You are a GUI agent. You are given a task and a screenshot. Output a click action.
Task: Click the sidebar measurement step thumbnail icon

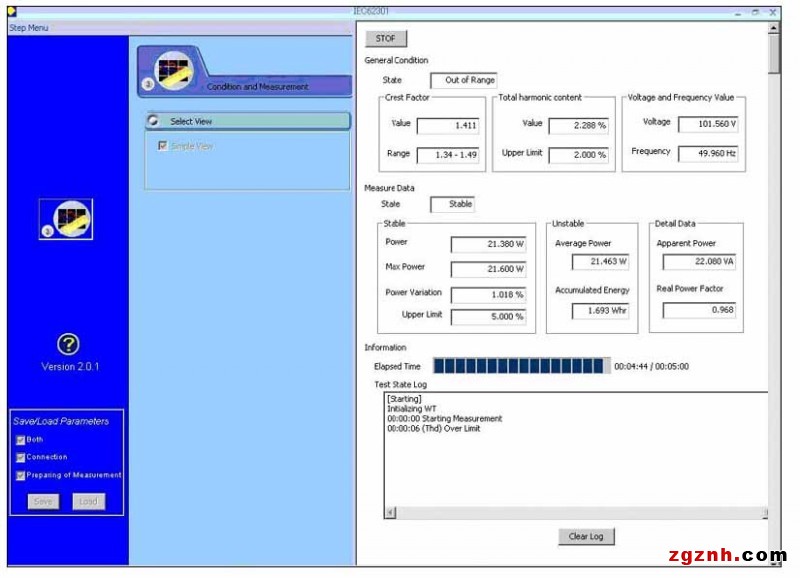(66, 219)
